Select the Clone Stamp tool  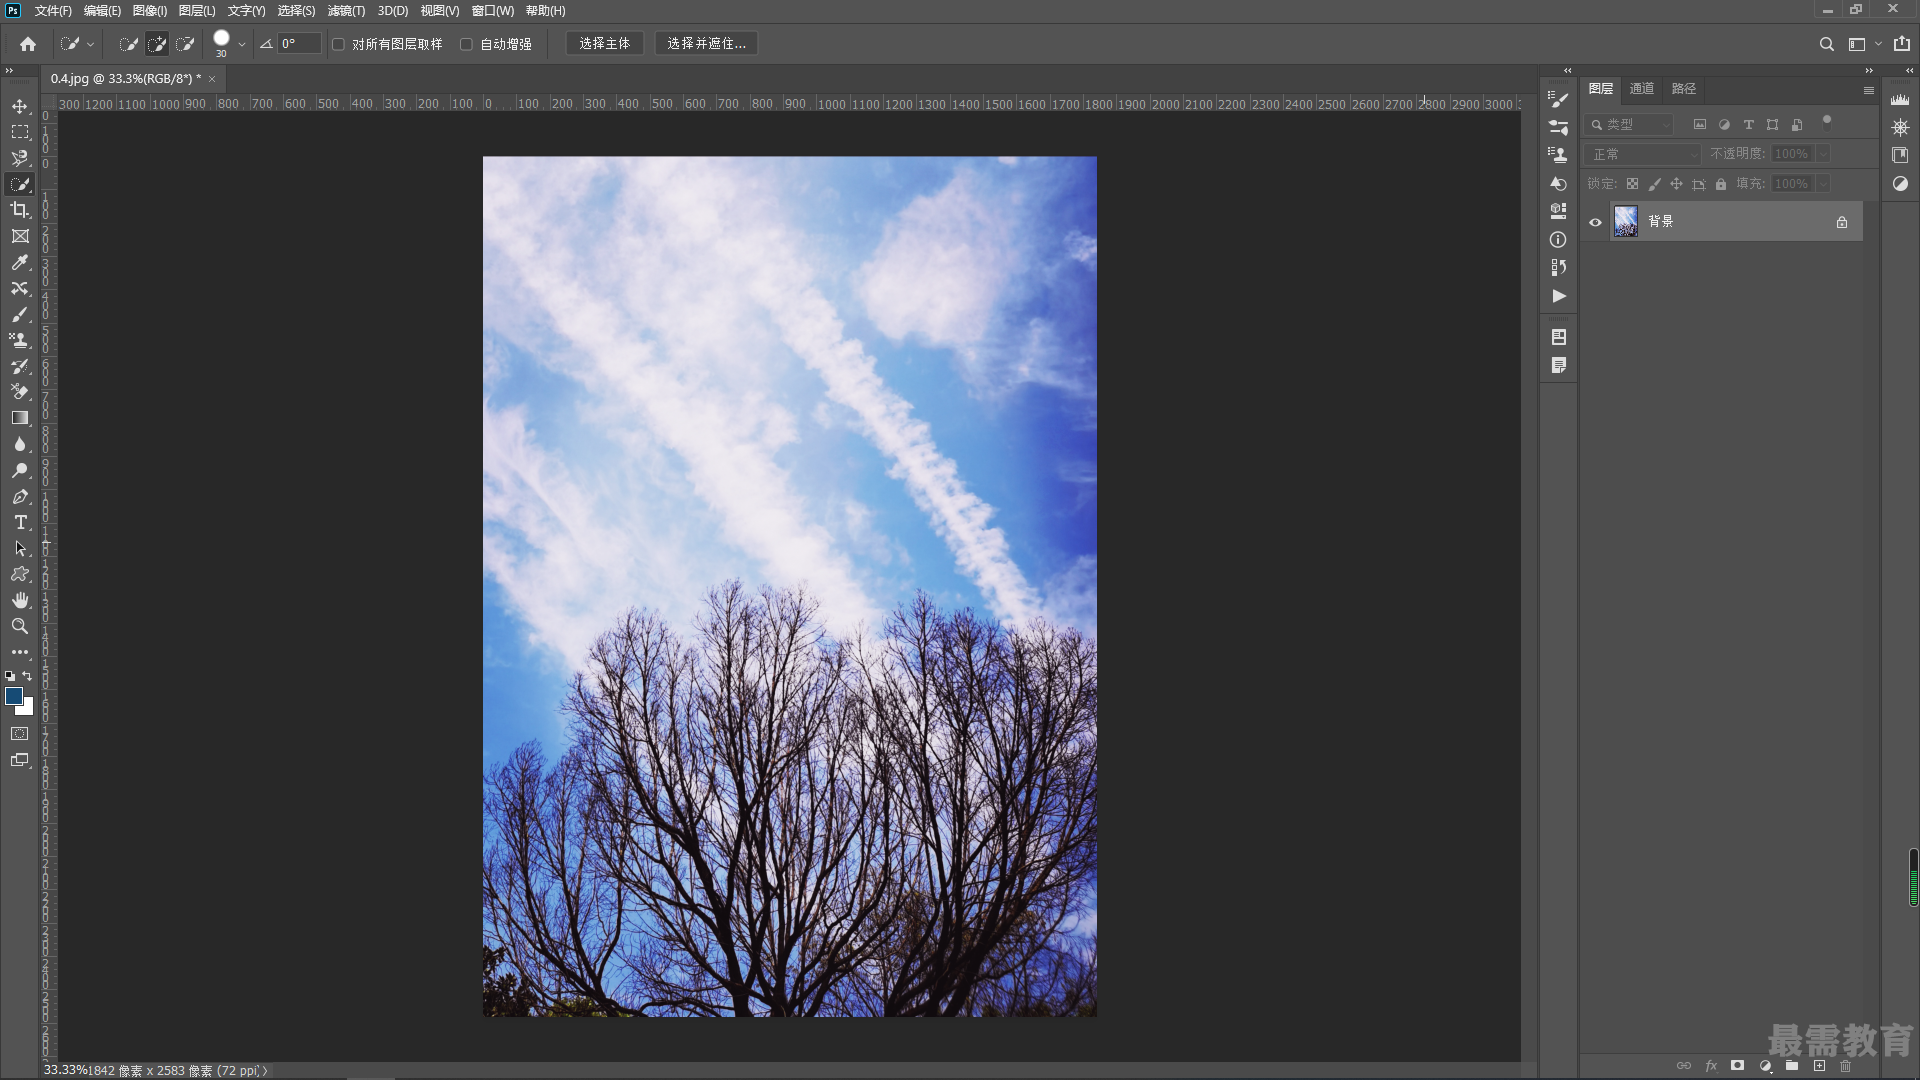20,340
